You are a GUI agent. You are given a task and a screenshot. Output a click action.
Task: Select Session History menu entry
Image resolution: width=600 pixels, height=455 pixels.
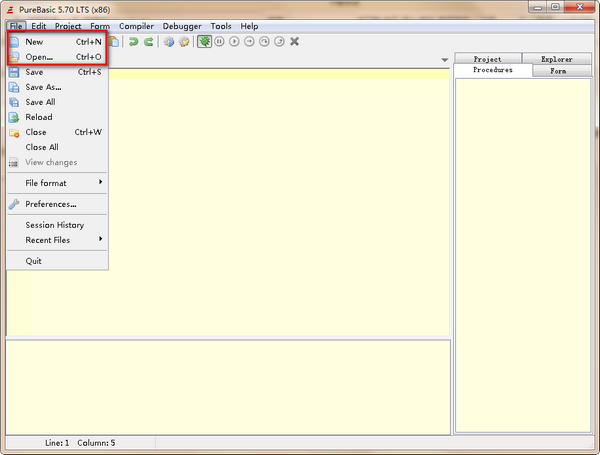[x=54, y=225]
